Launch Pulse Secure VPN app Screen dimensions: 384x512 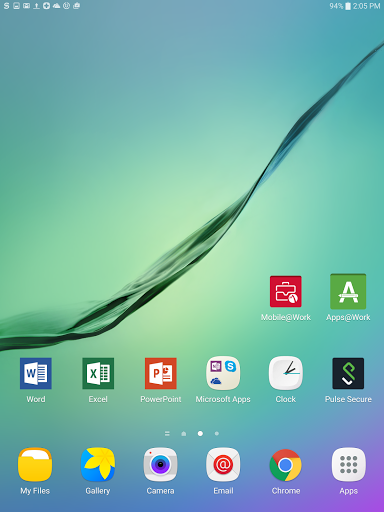(348, 373)
